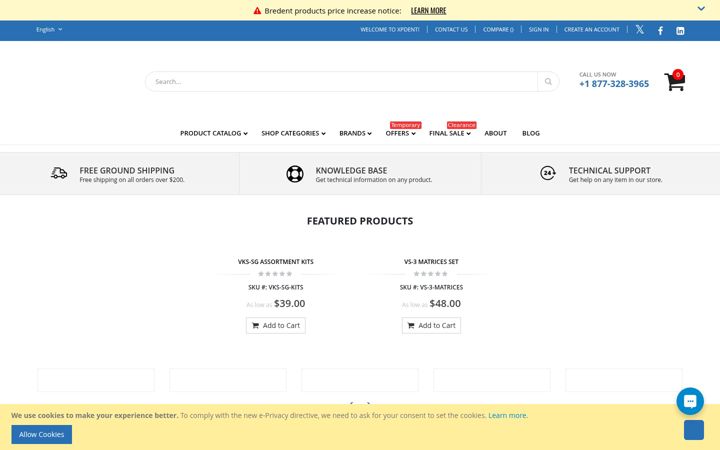The image size is (720, 450).
Task: Expand the Brands menu
Action: pyautogui.click(x=355, y=133)
